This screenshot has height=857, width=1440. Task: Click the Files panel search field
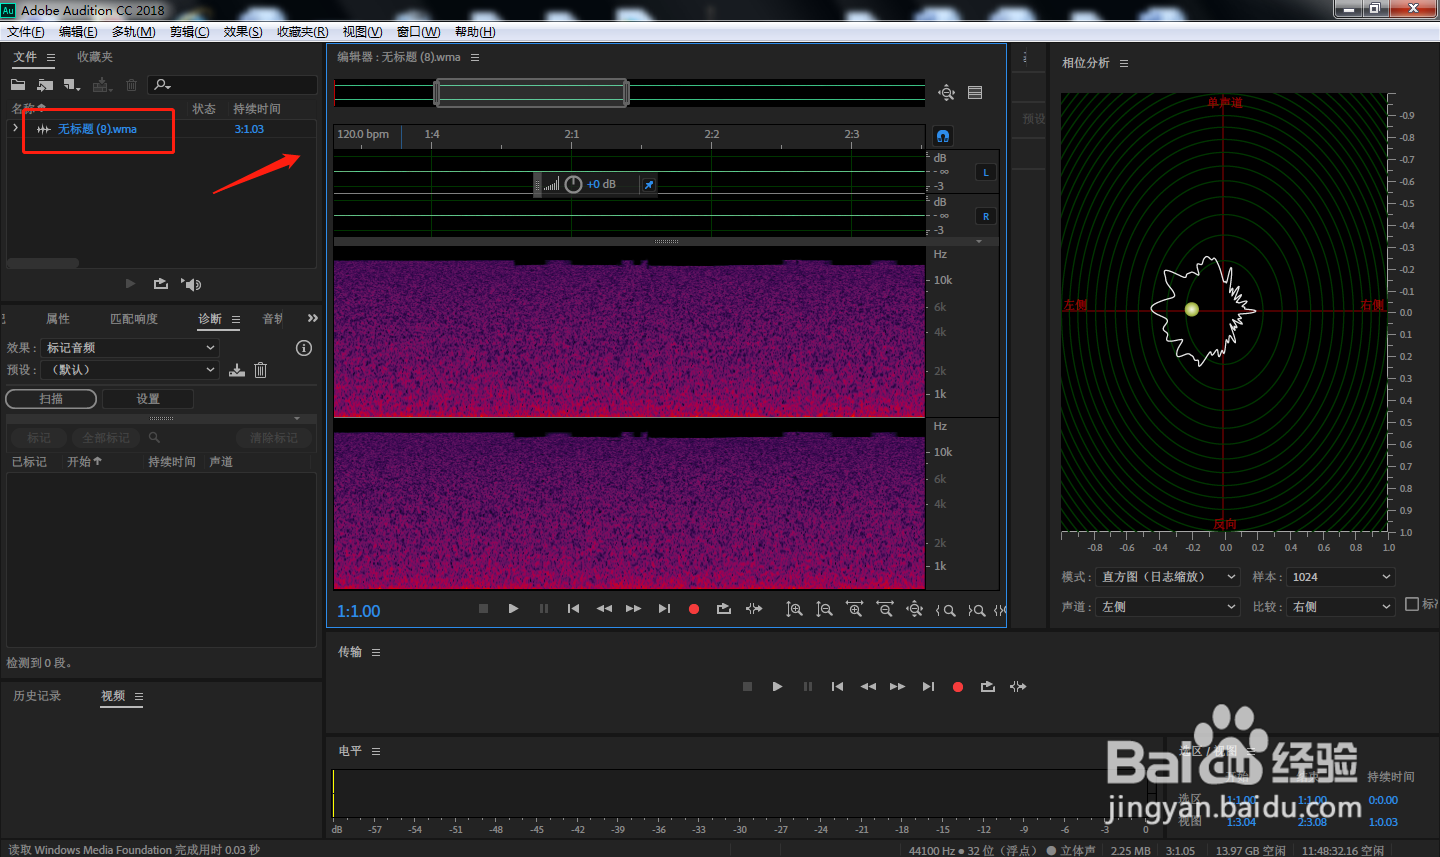(233, 85)
